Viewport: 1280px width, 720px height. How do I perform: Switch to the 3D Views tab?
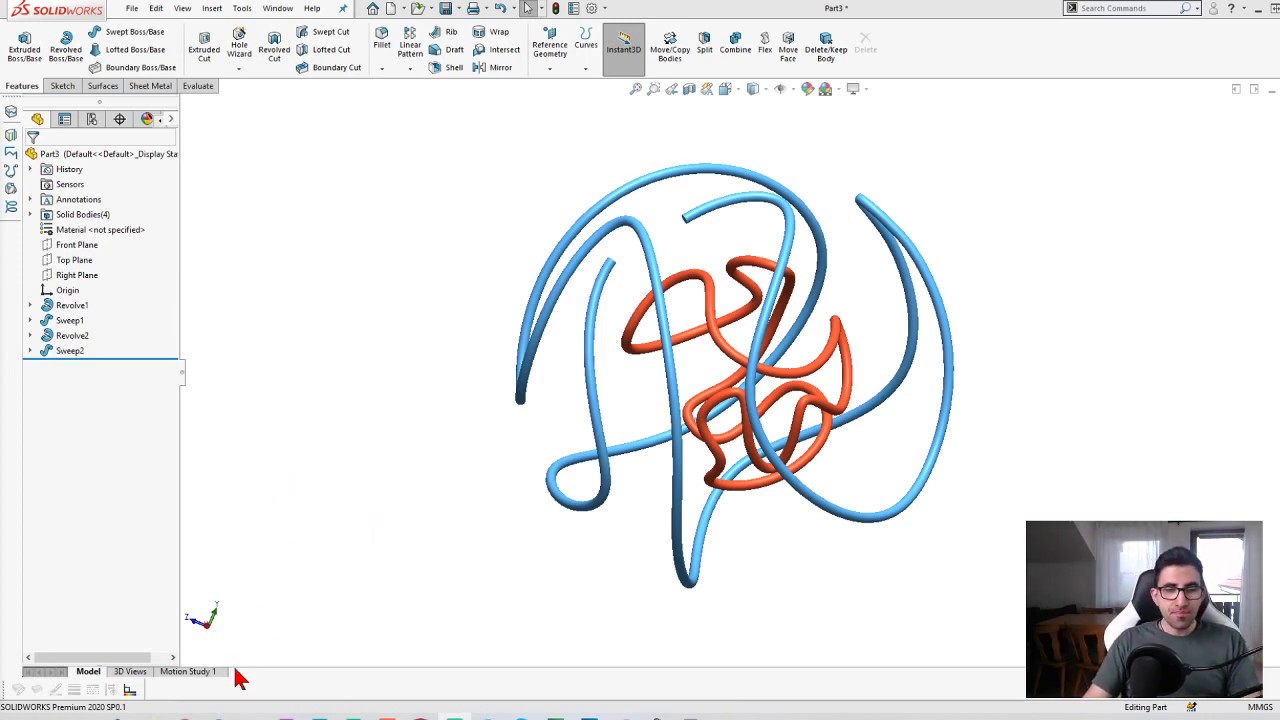tap(130, 672)
